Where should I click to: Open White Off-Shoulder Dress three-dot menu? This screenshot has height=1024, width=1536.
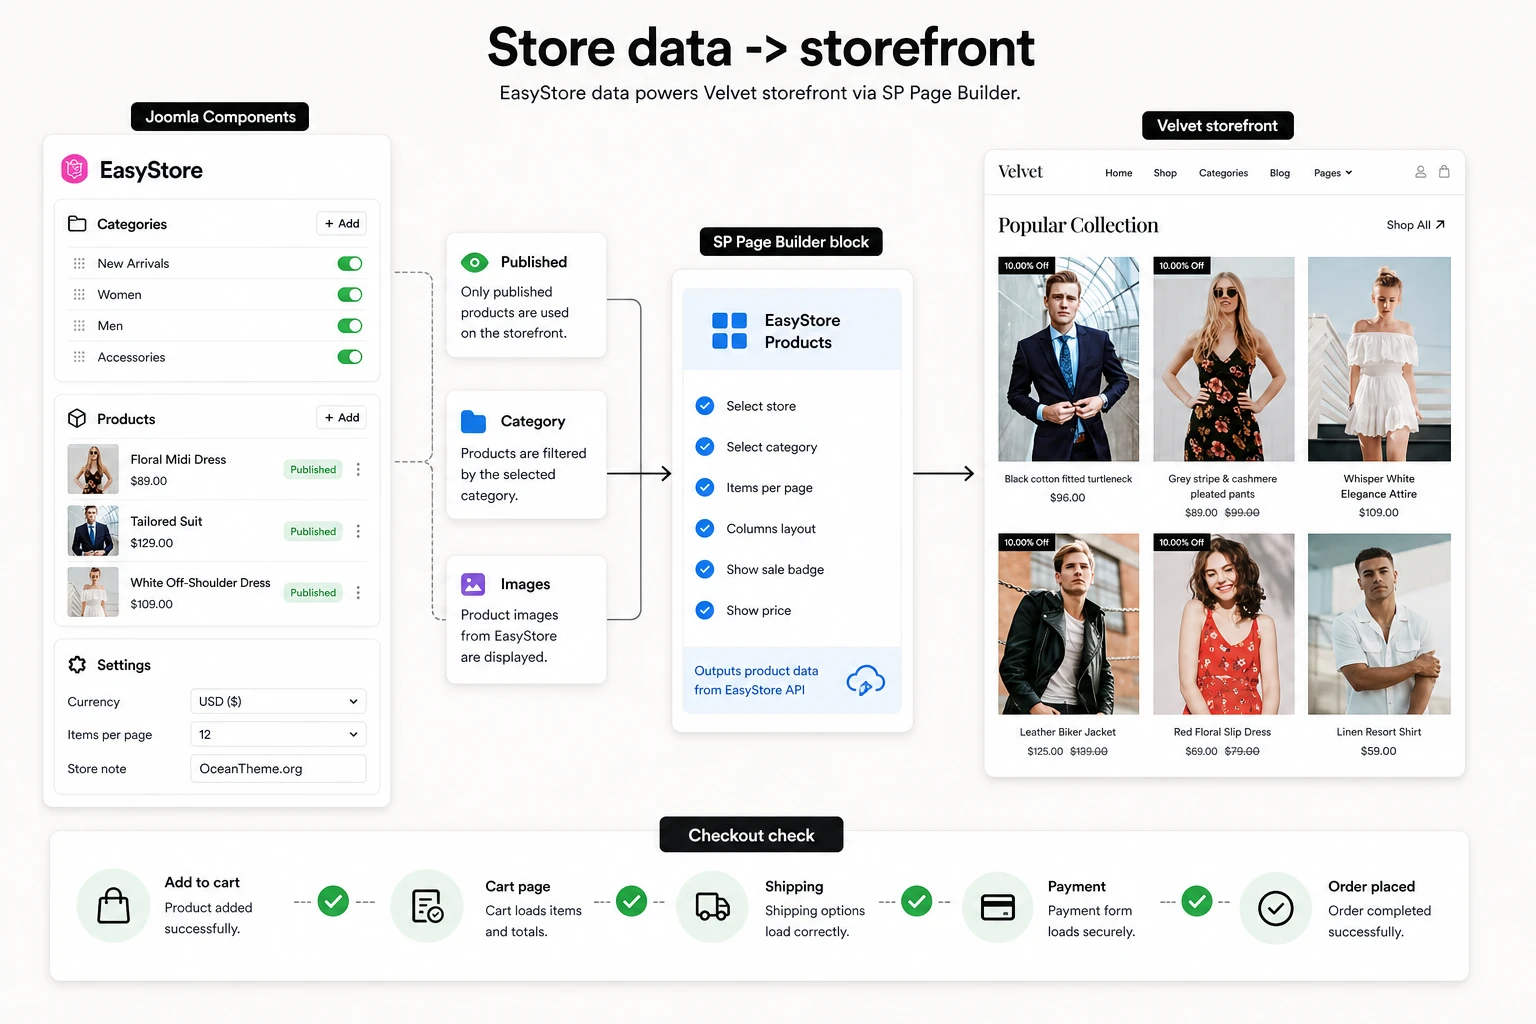[358, 593]
